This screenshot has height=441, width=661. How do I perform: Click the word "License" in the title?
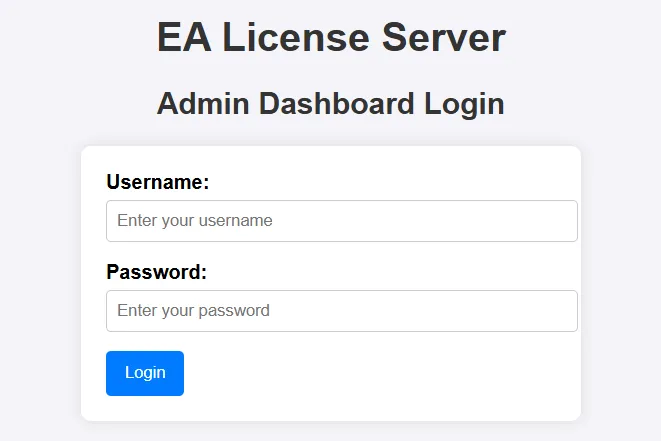click(296, 38)
